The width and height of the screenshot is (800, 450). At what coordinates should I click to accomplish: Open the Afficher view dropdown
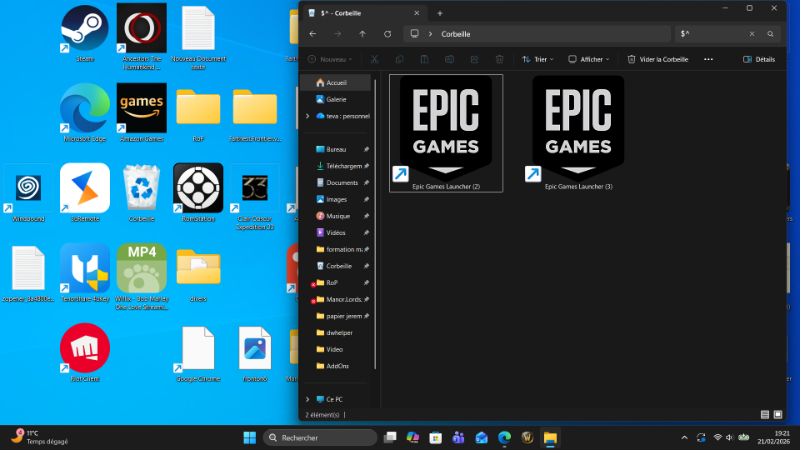pyautogui.click(x=588, y=59)
